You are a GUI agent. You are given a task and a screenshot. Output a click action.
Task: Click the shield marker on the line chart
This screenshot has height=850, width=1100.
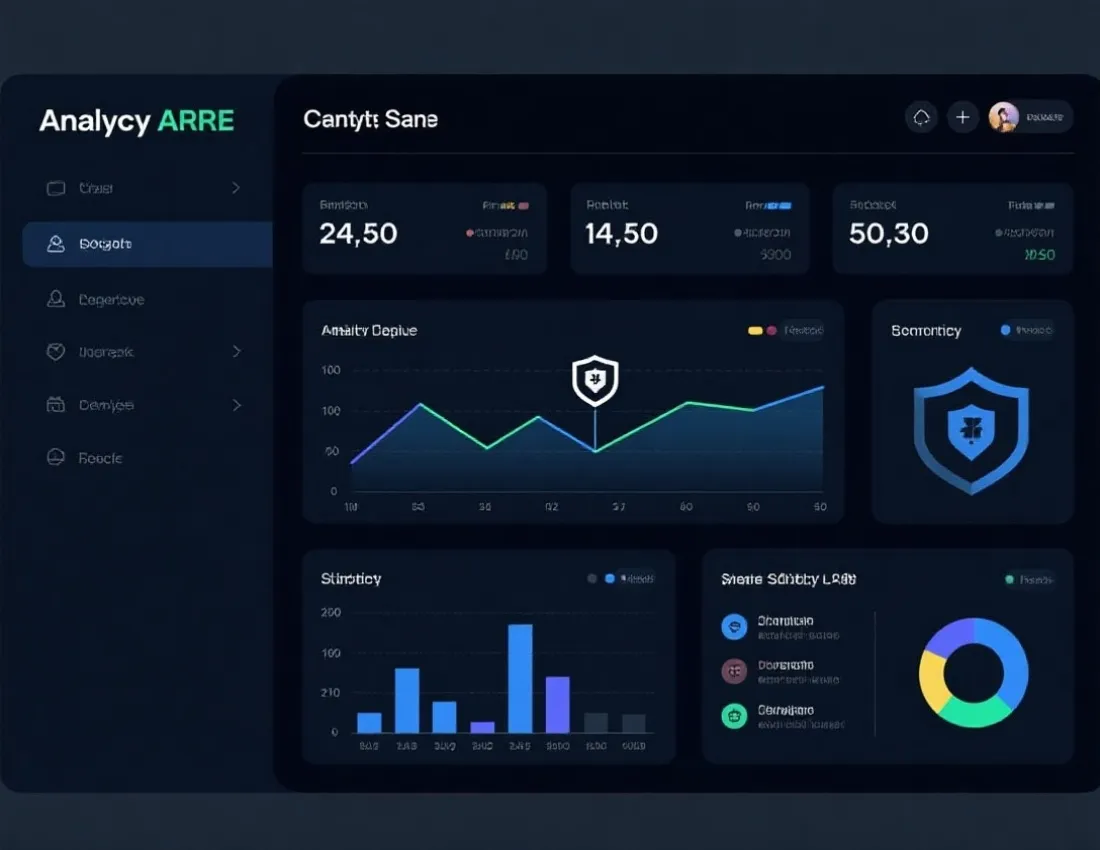(x=595, y=381)
